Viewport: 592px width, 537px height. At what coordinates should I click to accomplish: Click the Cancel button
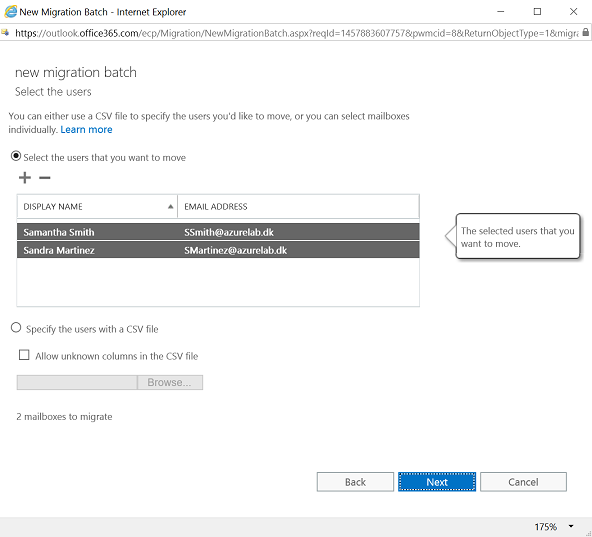pos(523,482)
